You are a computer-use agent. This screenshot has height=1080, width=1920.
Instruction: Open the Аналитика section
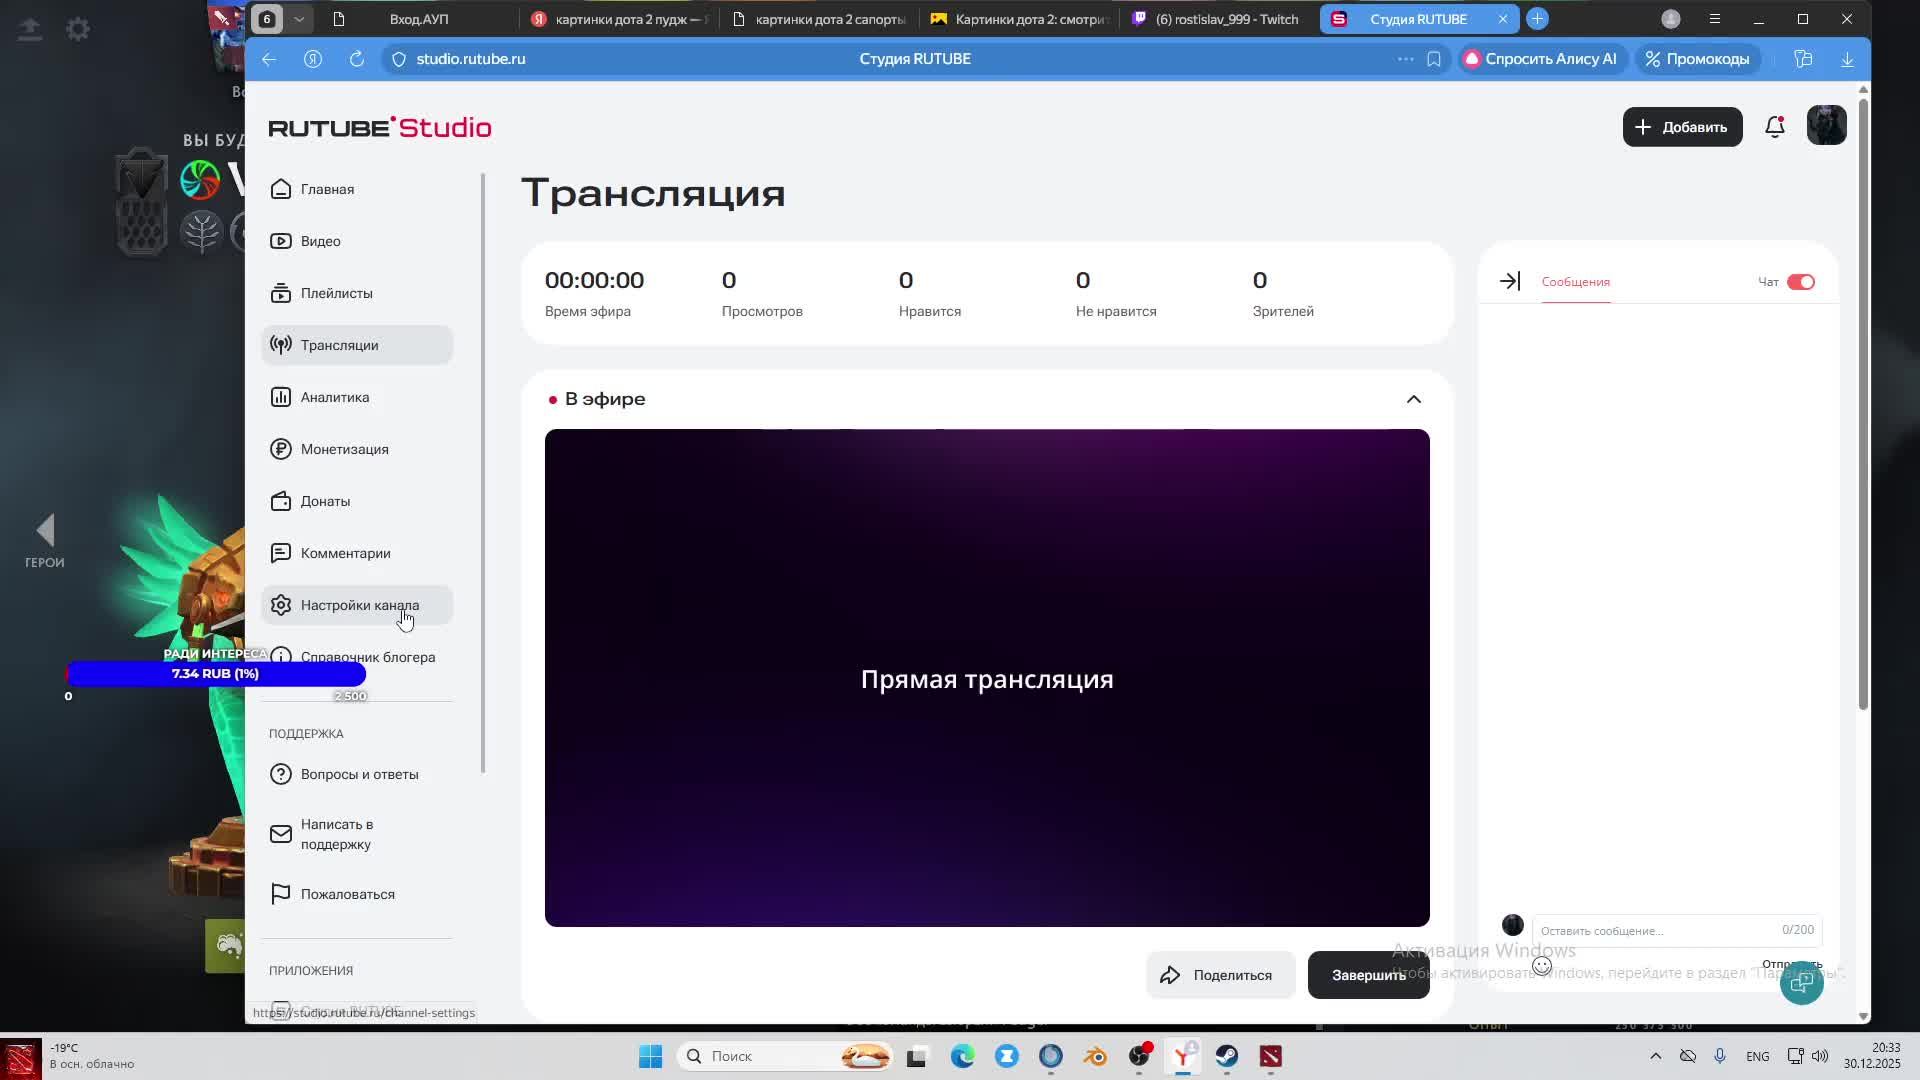point(334,397)
